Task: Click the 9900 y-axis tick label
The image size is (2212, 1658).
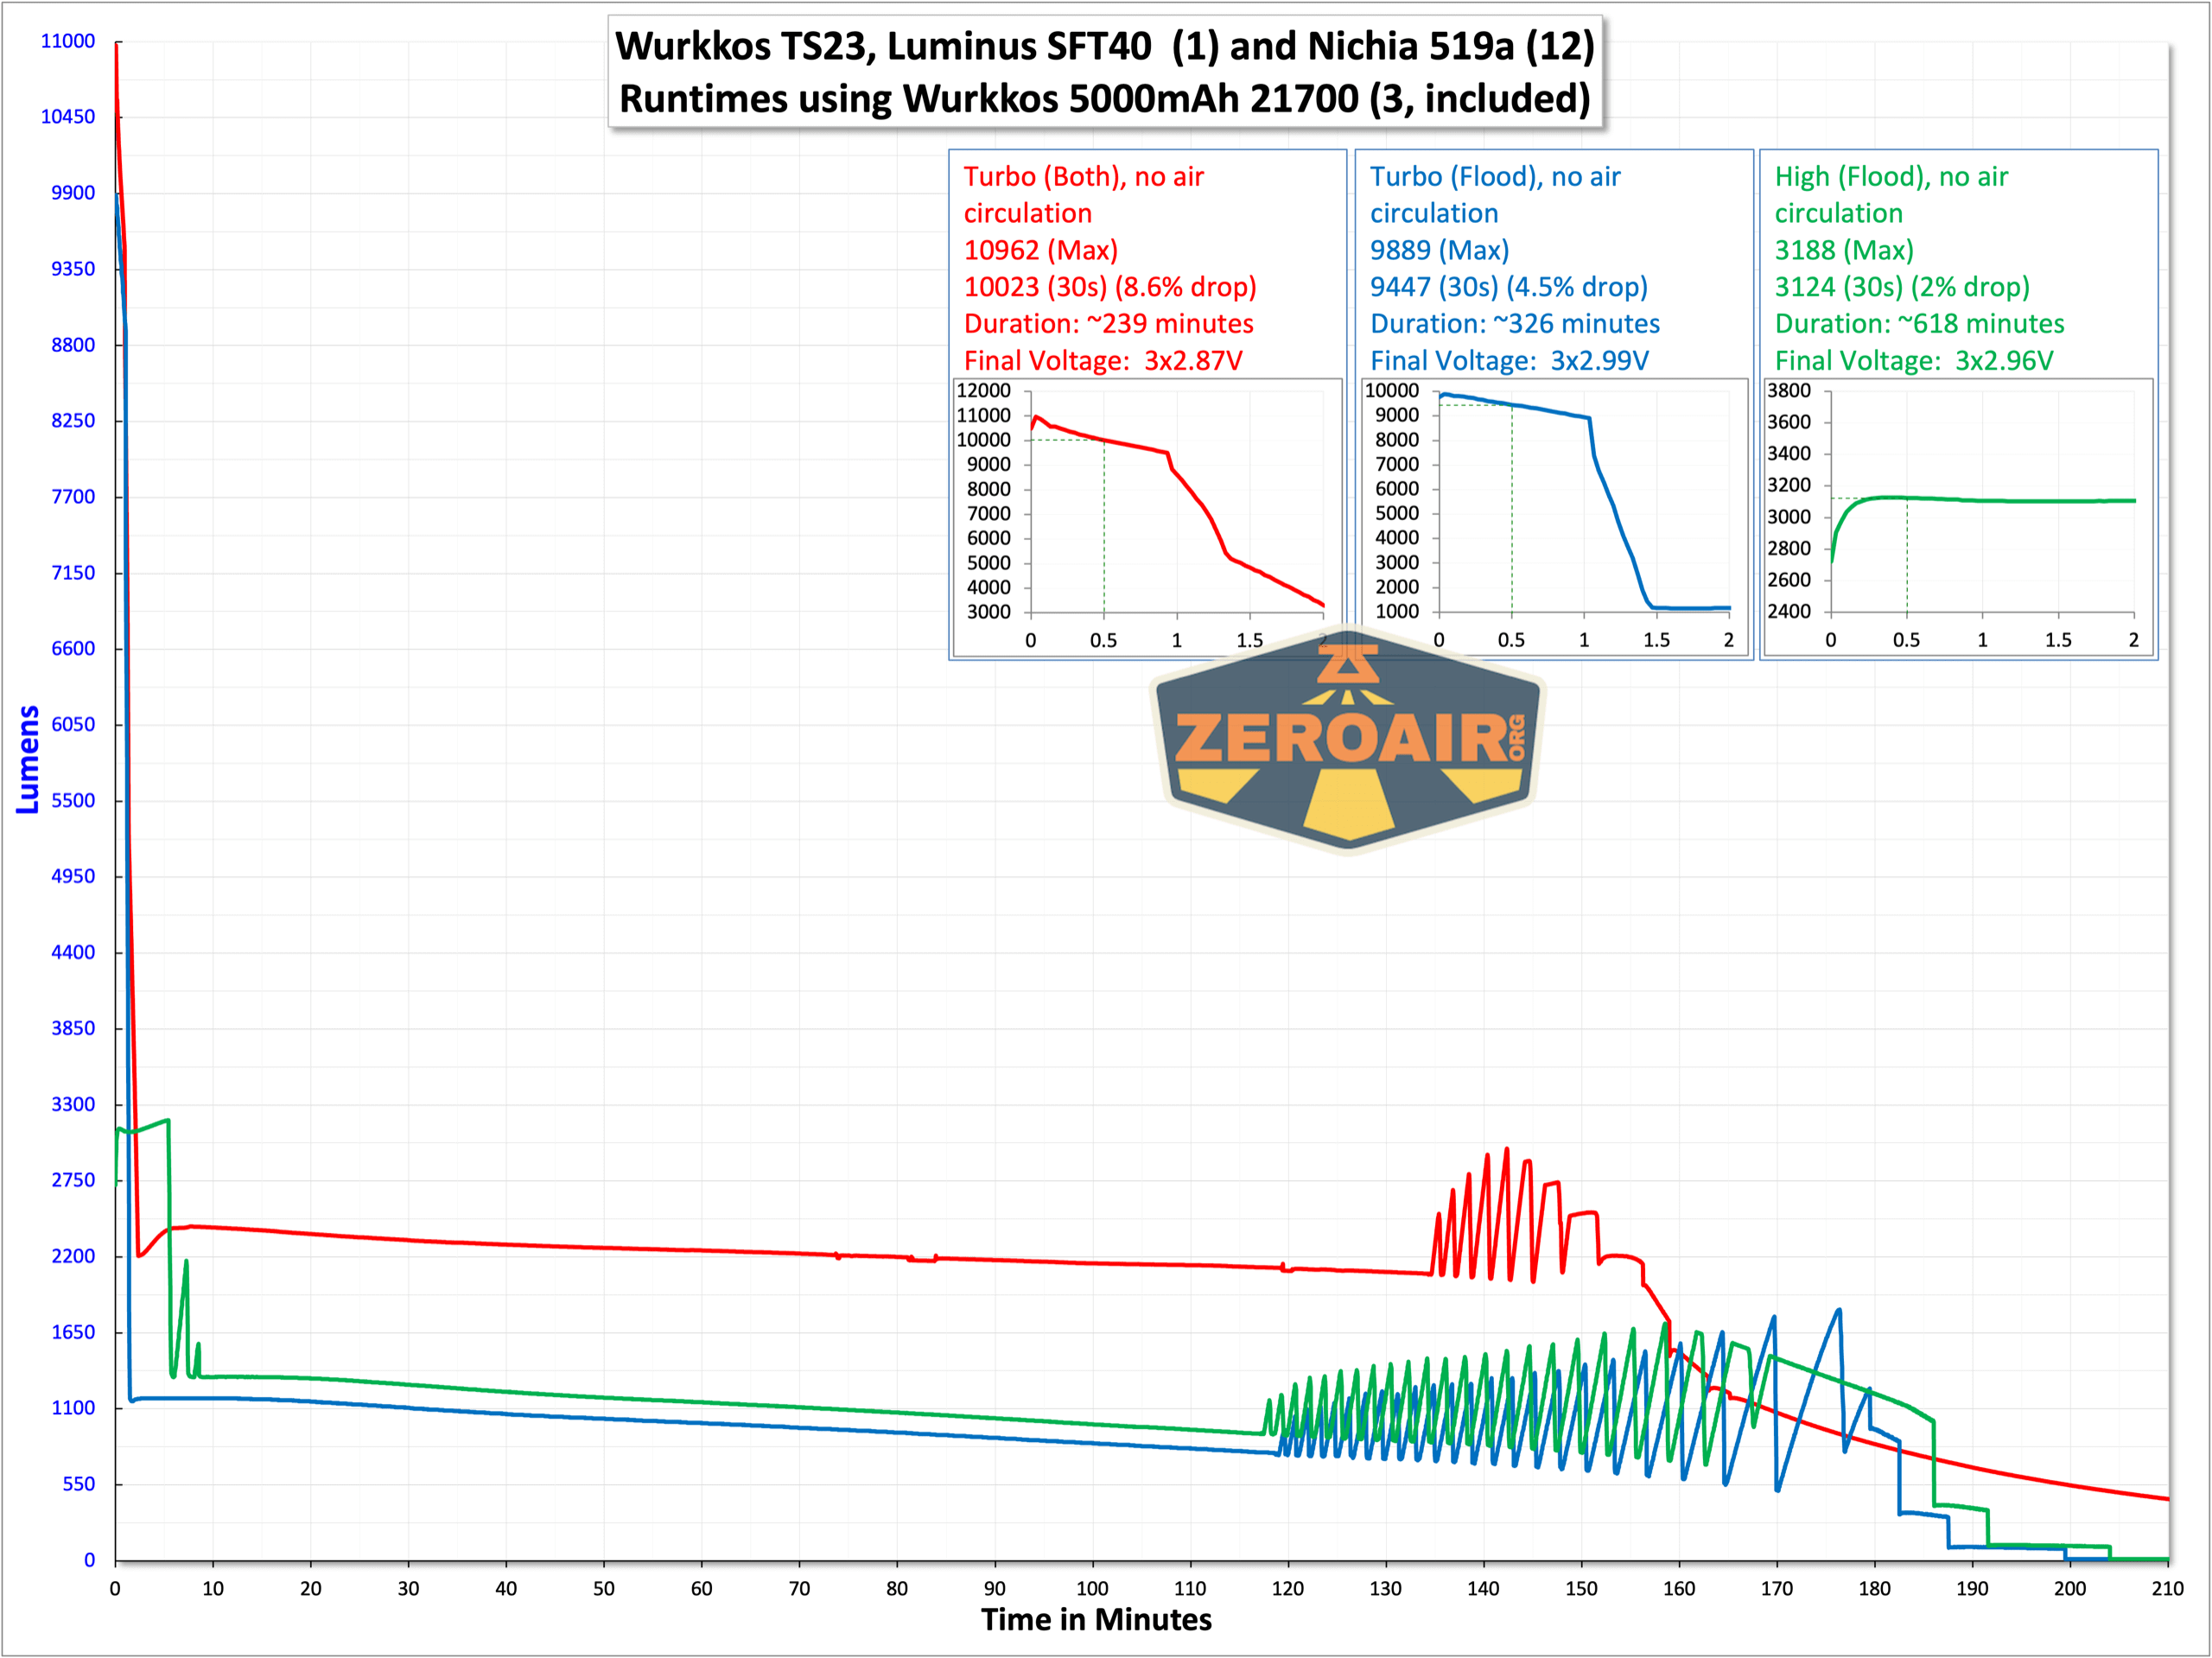Action: tap(73, 193)
